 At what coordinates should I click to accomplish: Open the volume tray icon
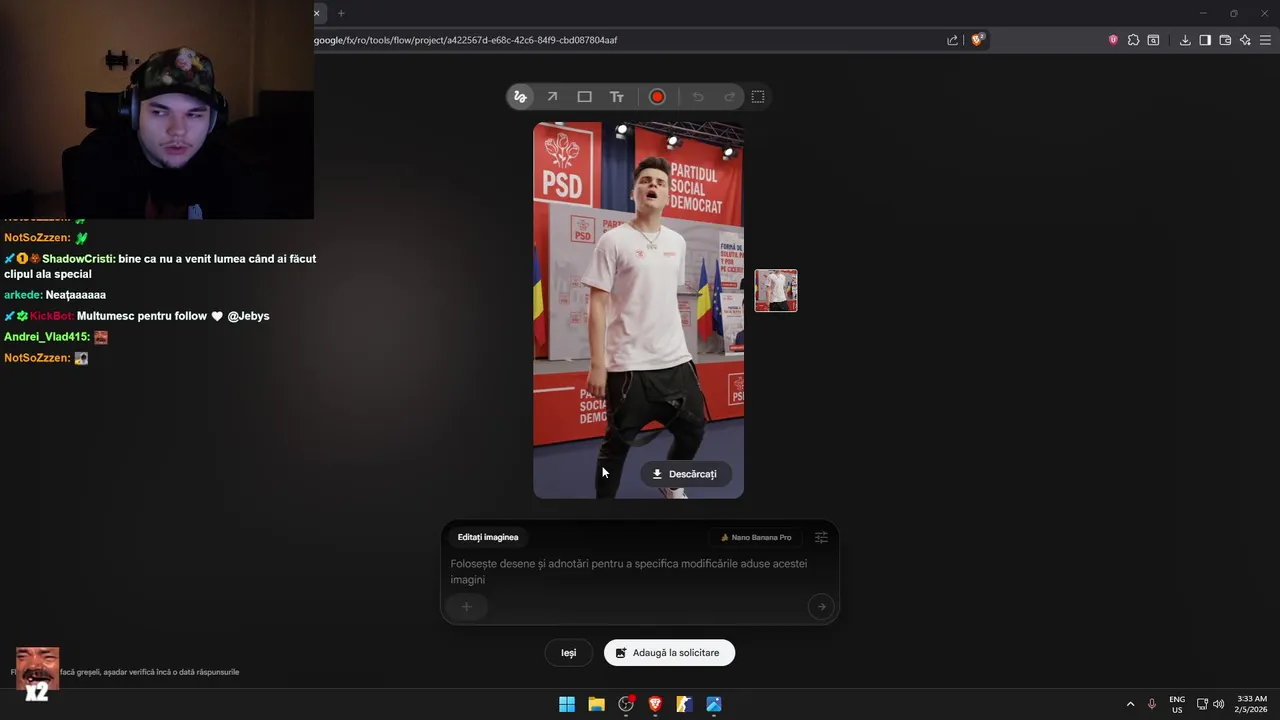pos(1218,704)
